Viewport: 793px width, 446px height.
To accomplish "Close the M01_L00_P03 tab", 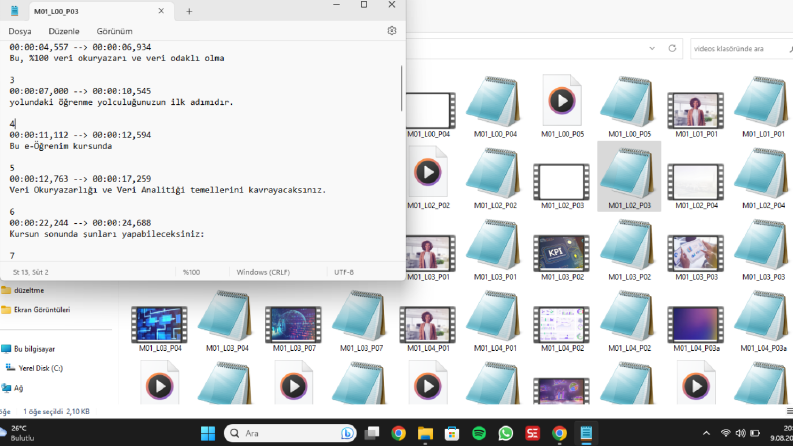I will point(161,11).
